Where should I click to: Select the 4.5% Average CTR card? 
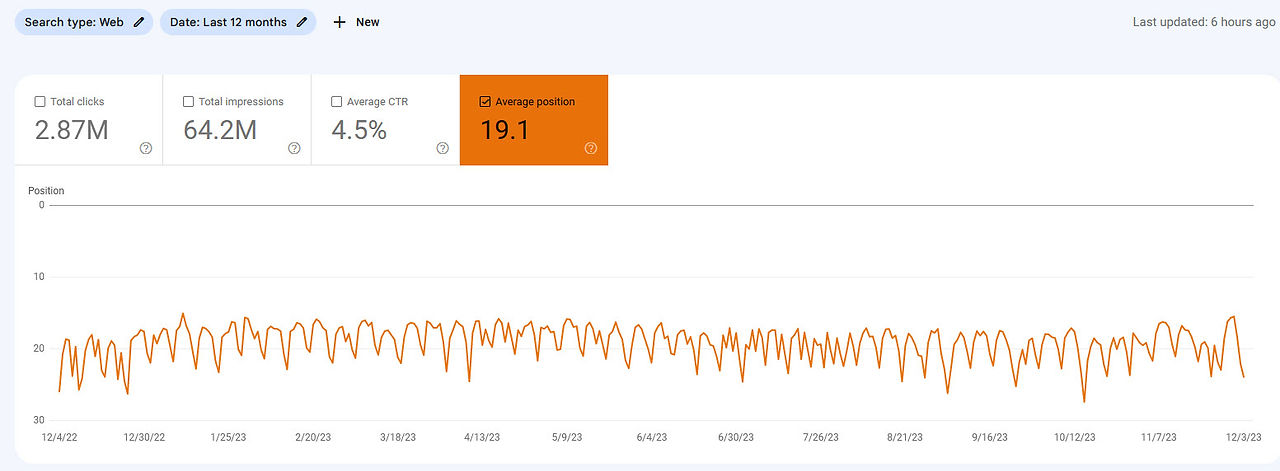(386, 120)
